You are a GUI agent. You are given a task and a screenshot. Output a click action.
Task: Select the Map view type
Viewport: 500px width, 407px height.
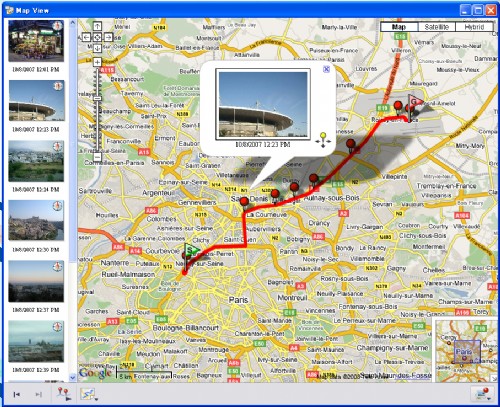click(399, 27)
